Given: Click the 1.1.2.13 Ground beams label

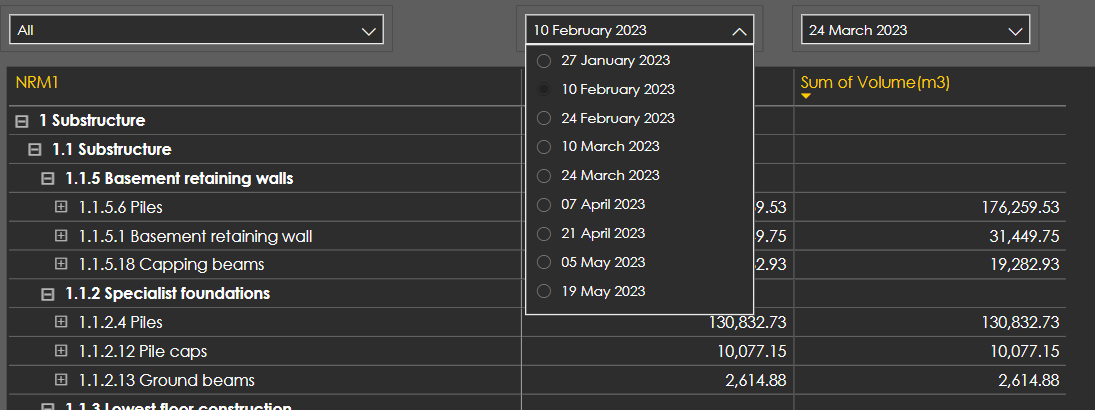Looking at the screenshot, I should [x=166, y=380].
